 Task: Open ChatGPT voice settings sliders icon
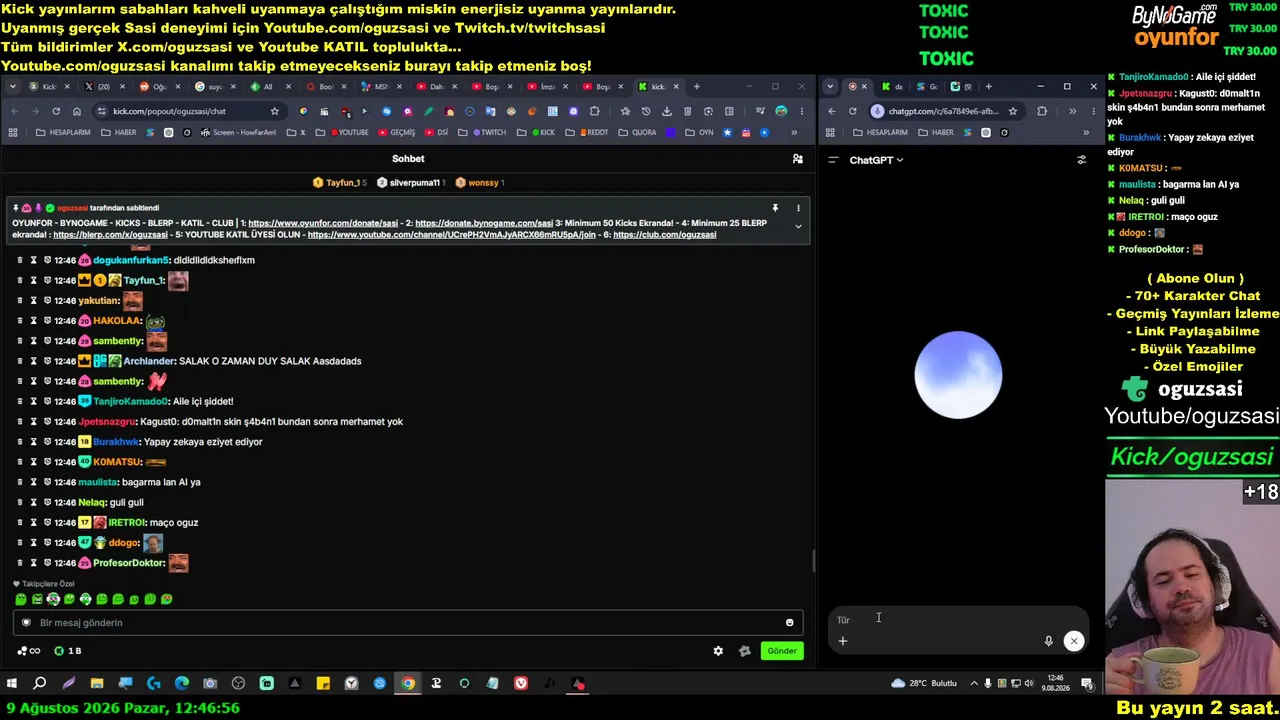pos(1081,160)
